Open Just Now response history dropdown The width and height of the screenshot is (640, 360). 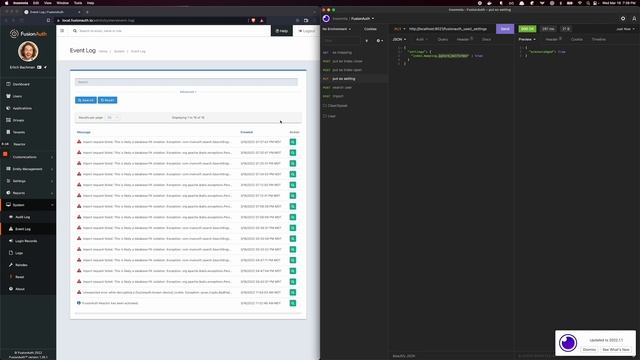click(625, 29)
